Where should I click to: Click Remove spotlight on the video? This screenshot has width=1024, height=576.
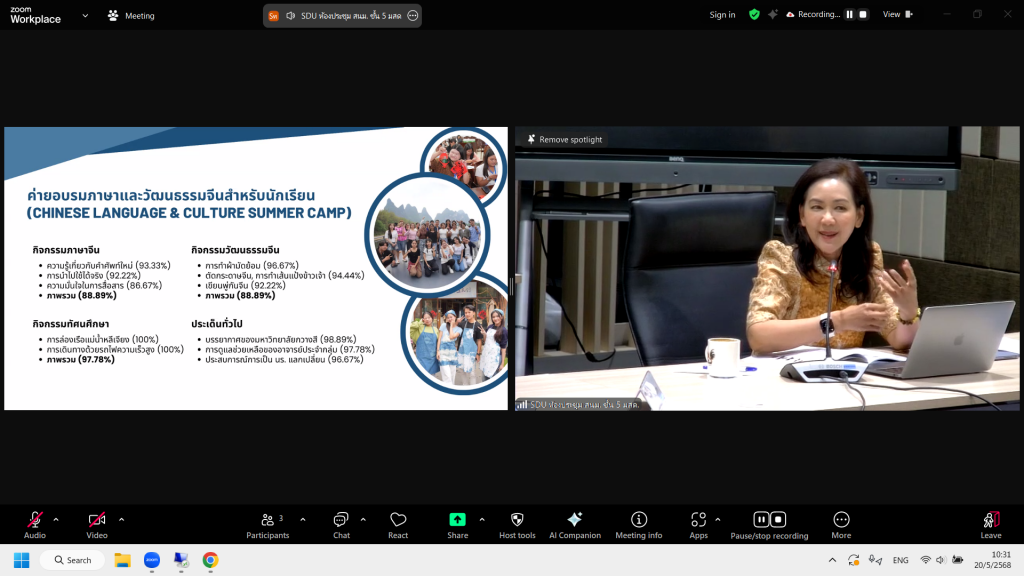(565, 140)
